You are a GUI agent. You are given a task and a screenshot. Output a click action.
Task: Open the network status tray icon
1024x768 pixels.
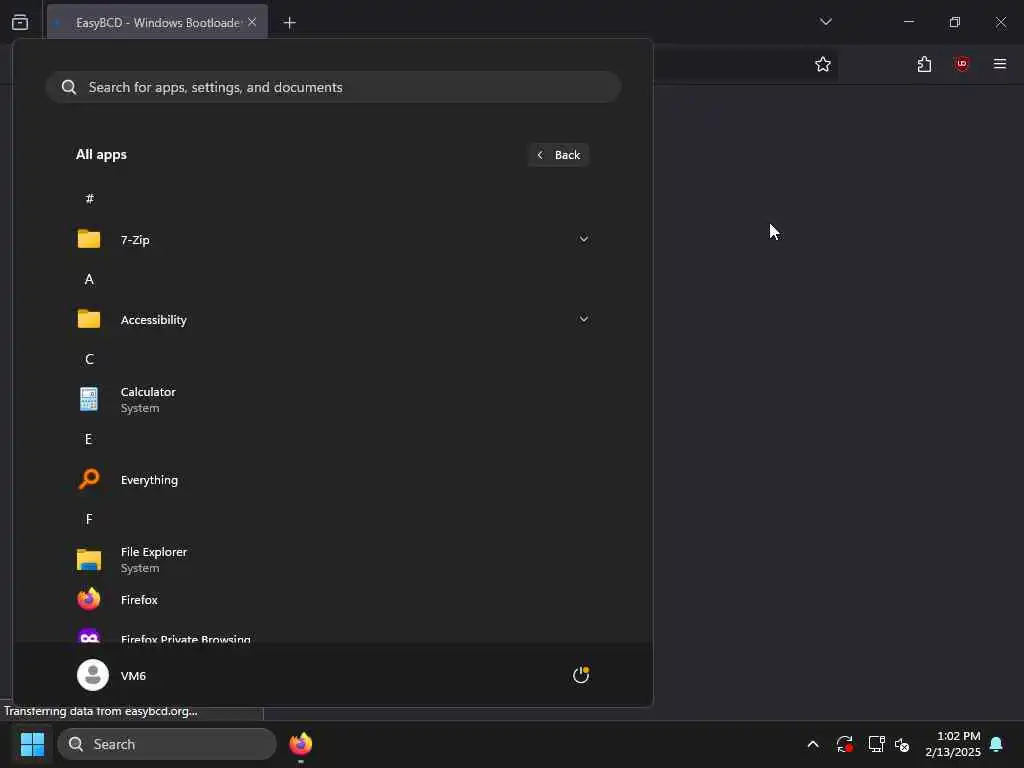click(x=876, y=744)
